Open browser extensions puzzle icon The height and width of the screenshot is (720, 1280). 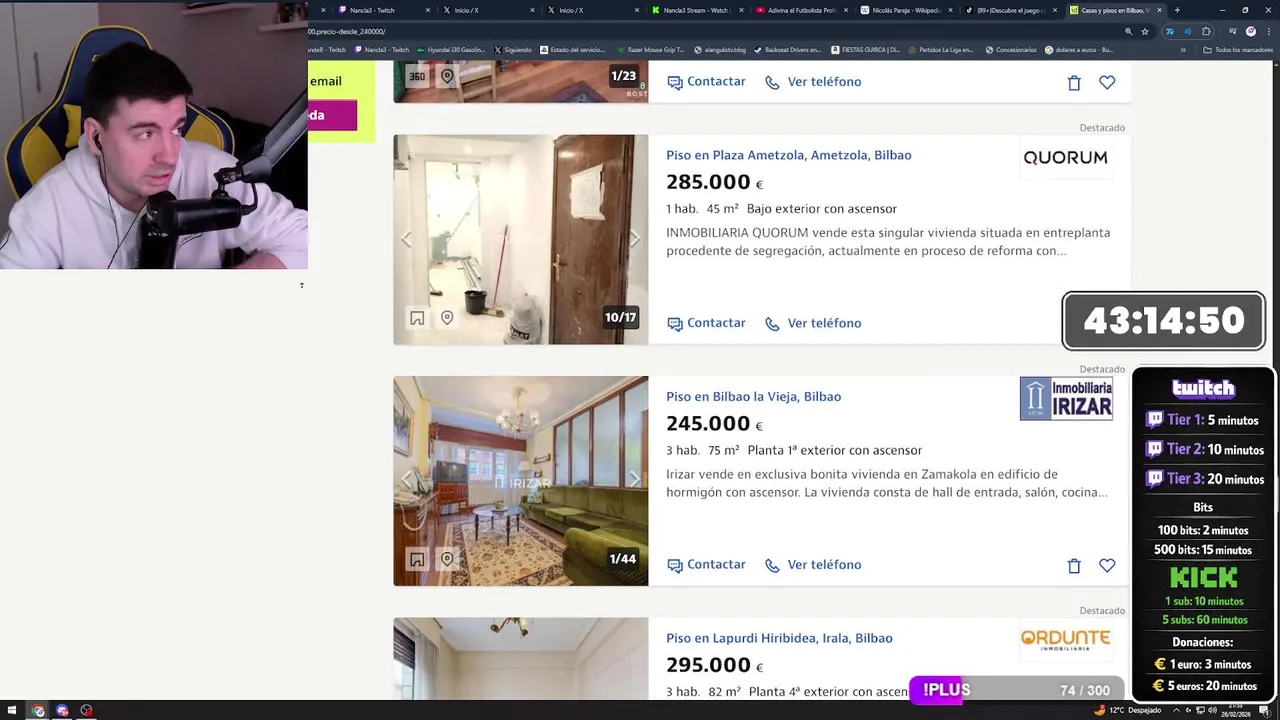[1205, 31]
